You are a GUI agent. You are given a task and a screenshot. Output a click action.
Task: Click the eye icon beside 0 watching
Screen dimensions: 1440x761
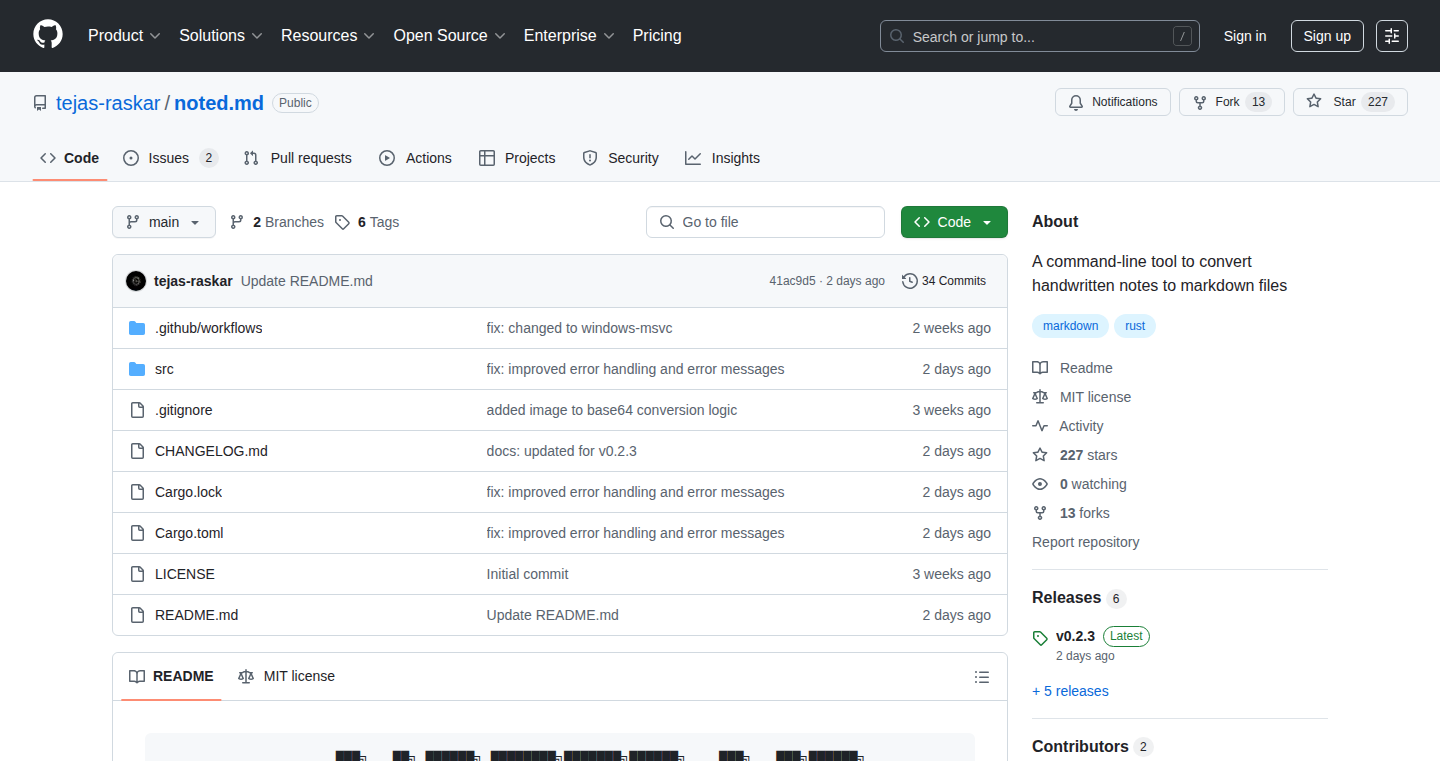(x=1040, y=484)
